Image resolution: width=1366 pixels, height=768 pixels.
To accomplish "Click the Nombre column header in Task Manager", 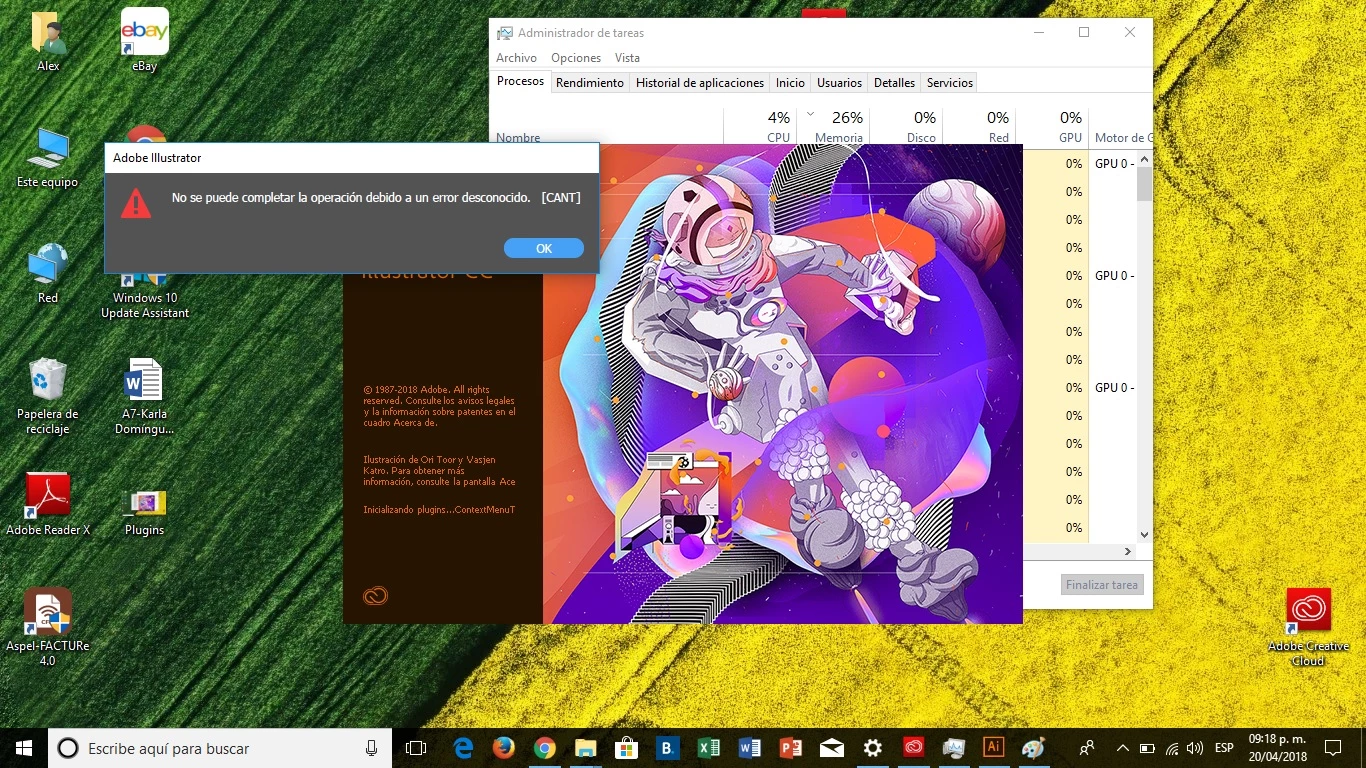I will (518, 138).
